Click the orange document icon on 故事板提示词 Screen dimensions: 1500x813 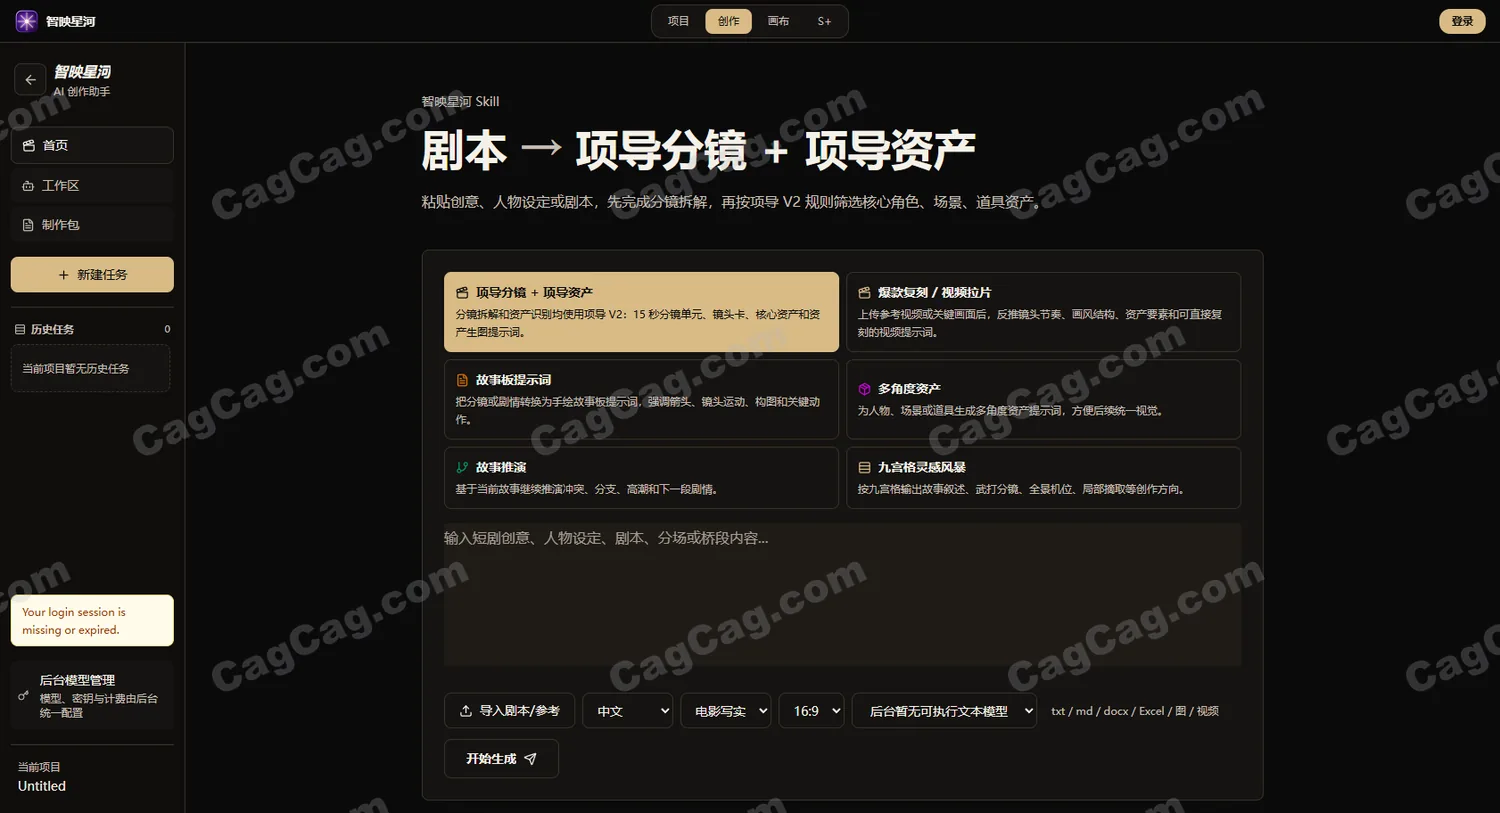(462, 380)
